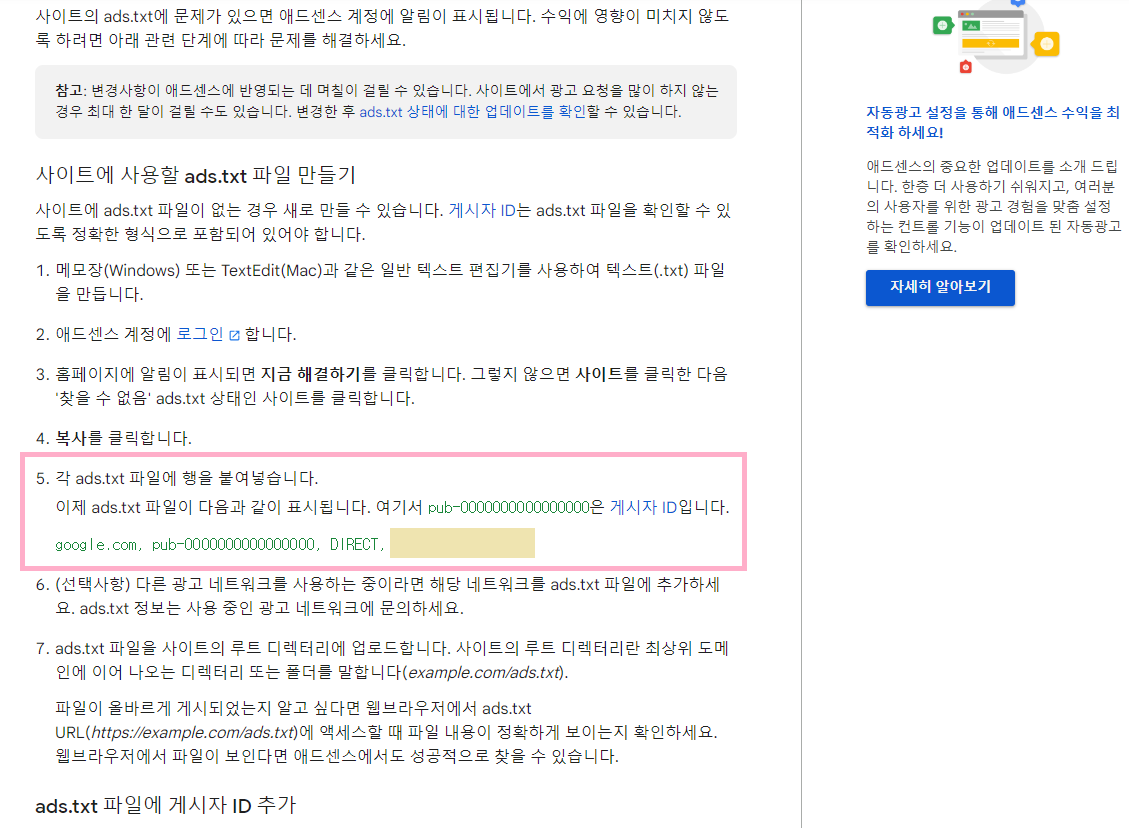1129x828 pixels.
Task: Click the 자세히 알아보기 button
Action: pyautogui.click(x=939, y=287)
